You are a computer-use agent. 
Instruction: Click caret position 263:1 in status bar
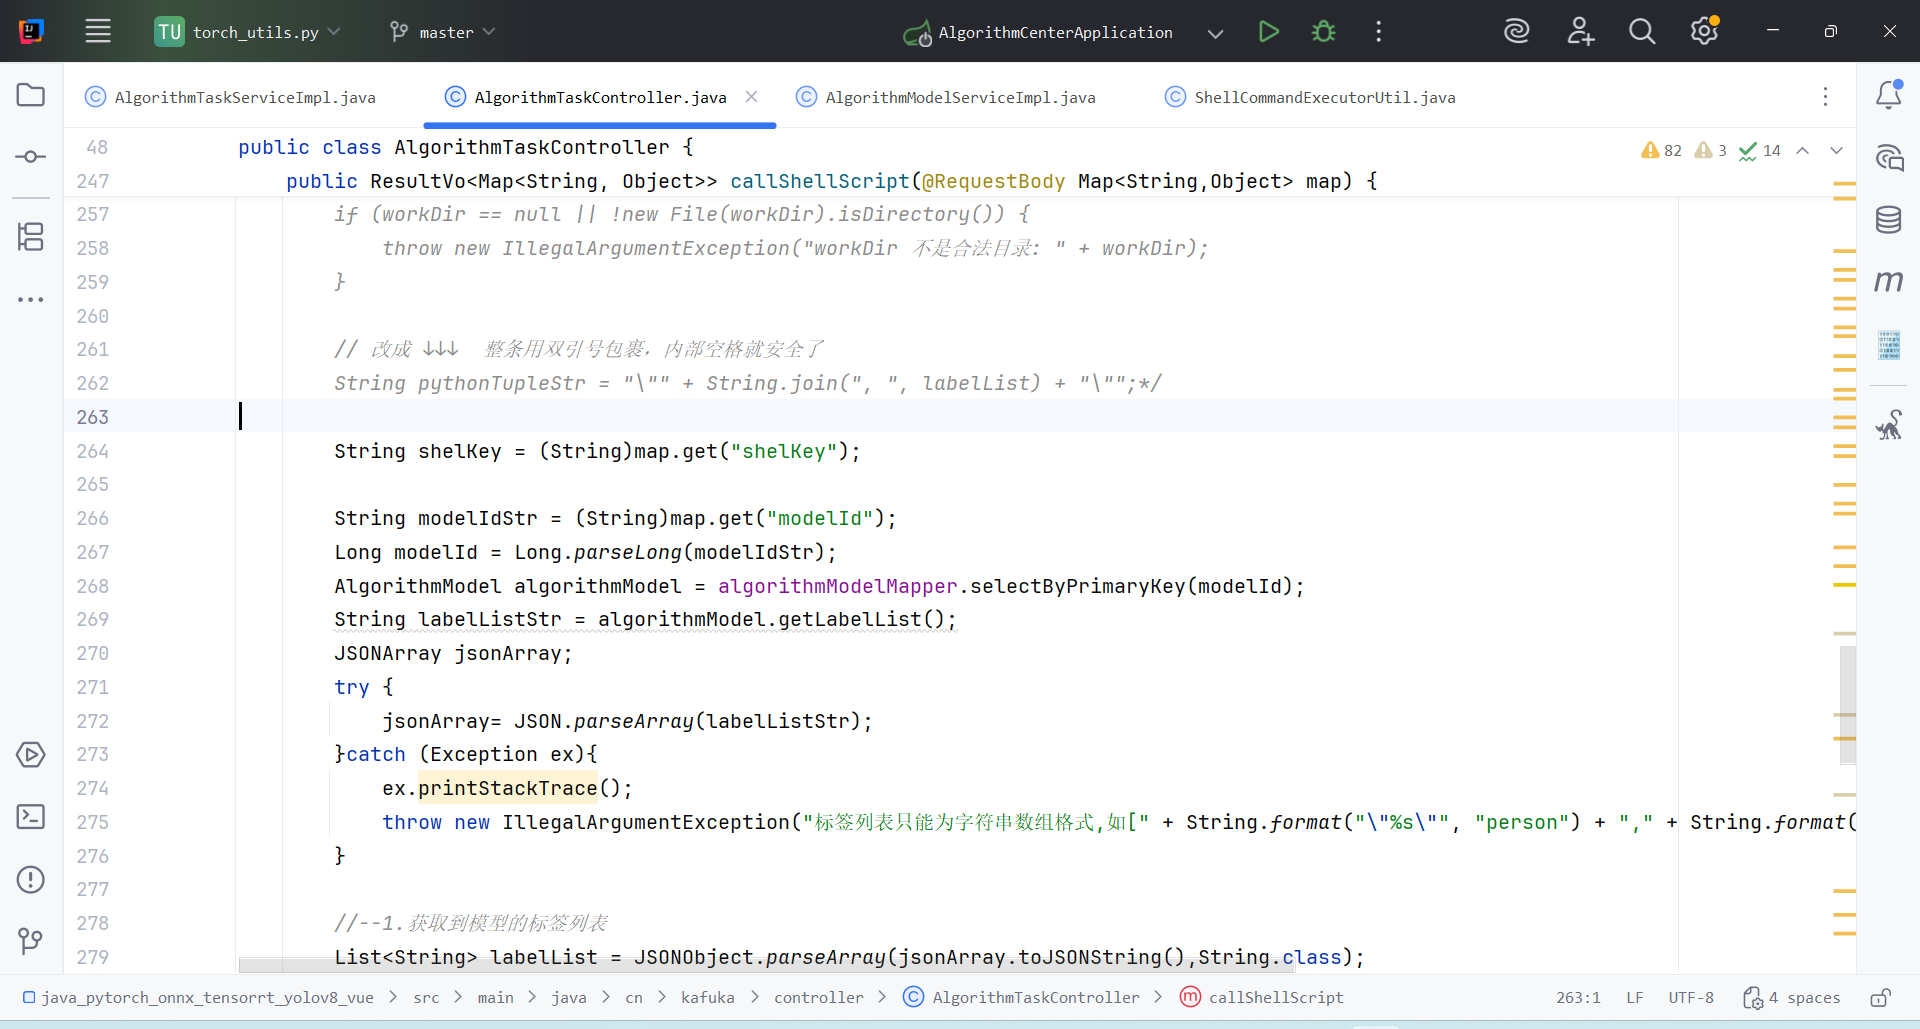[1578, 997]
